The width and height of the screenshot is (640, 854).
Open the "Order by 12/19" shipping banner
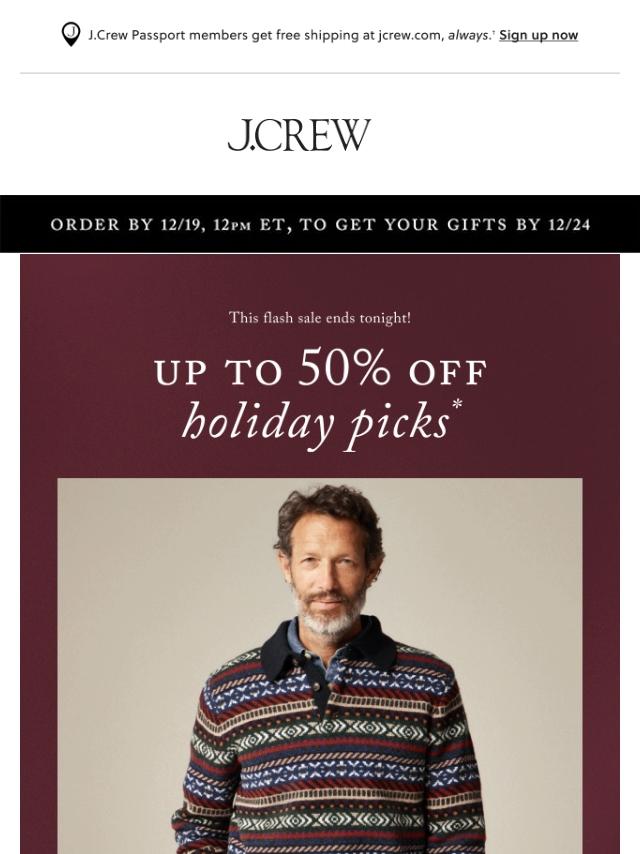tap(320, 224)
